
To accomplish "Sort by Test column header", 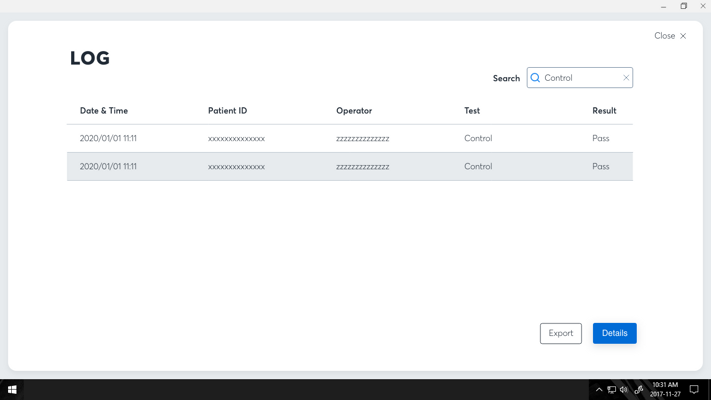I will tap(472, 111).
